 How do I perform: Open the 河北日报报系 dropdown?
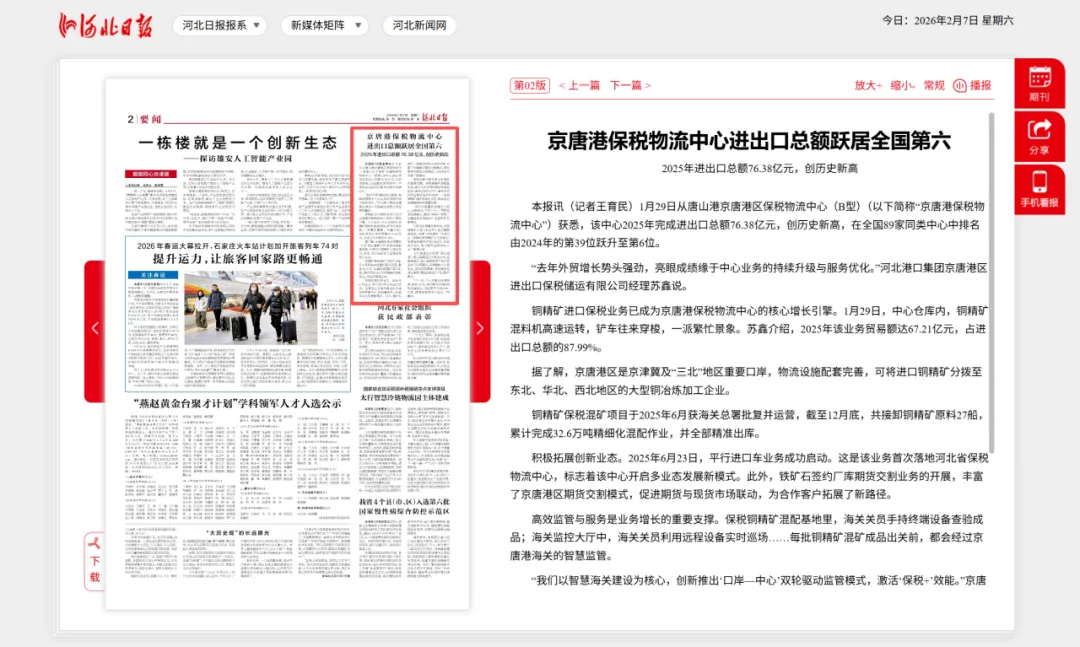(x=220, y=25)
